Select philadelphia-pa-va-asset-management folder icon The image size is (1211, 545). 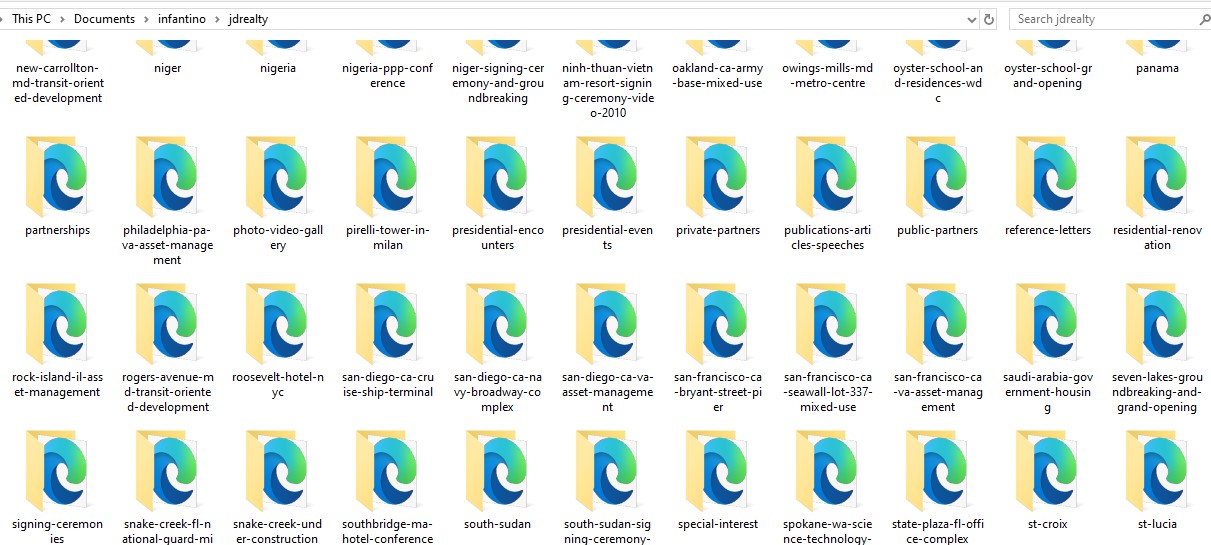point(167,177)
